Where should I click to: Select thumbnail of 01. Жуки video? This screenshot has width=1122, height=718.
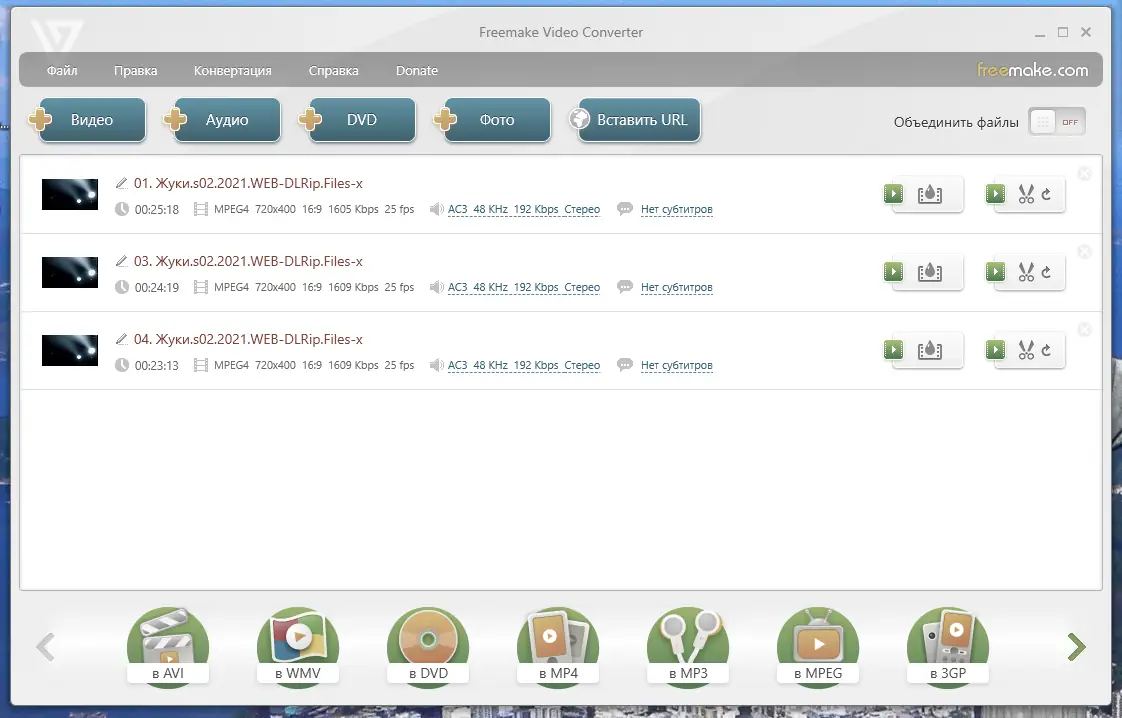pos(69,194)
